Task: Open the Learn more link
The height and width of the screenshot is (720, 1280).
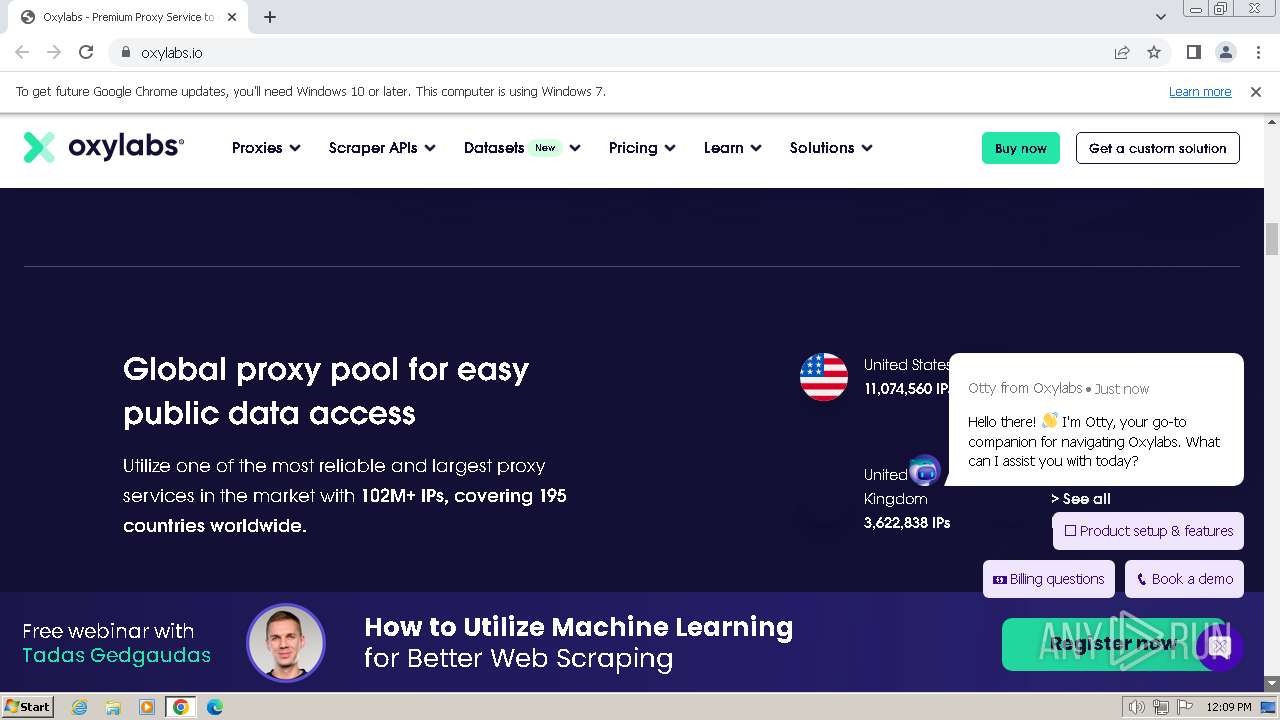Action: (x=1200, y=91)
